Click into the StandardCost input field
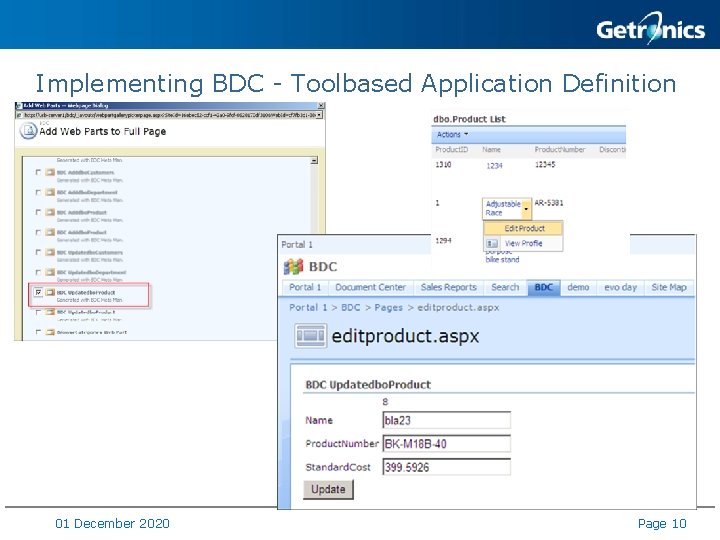The width and height of the screenshot is (720, 540). point(446,467)
